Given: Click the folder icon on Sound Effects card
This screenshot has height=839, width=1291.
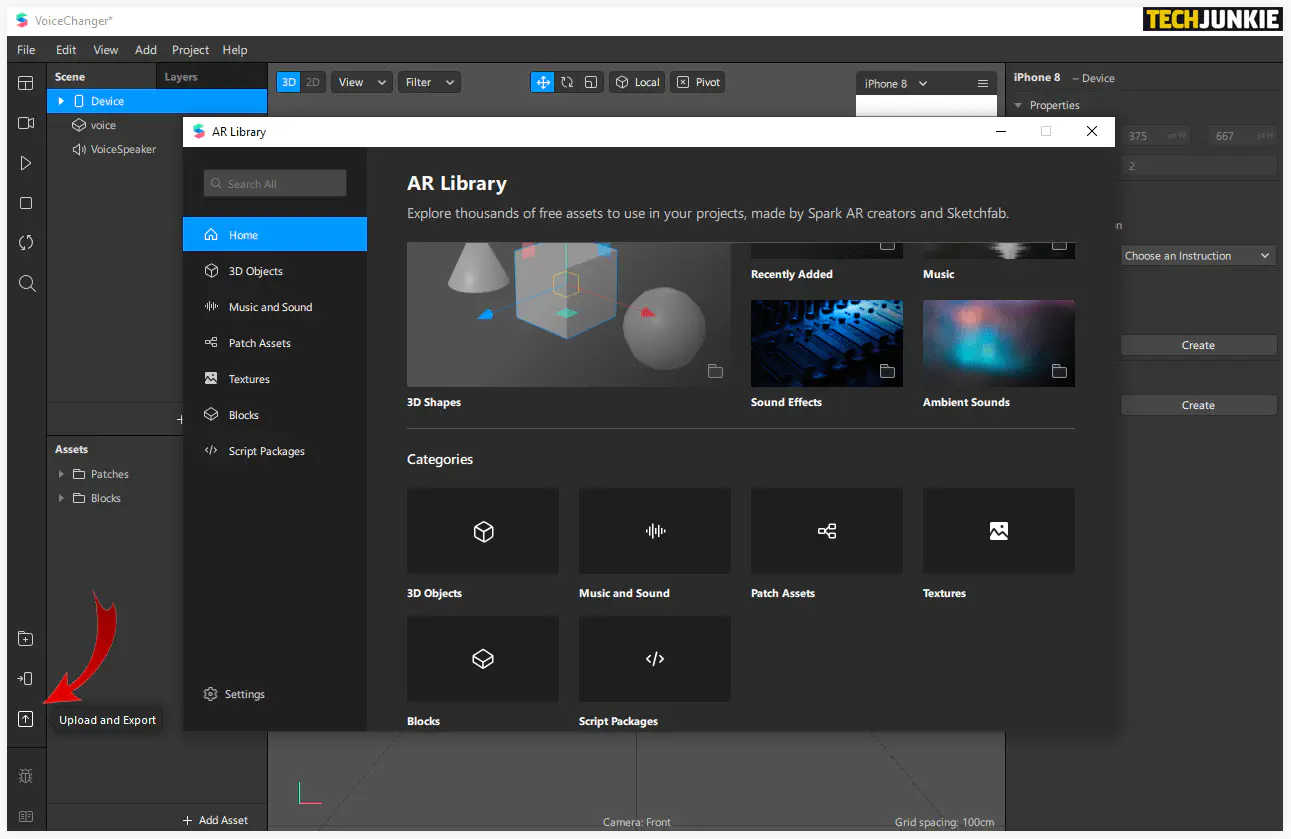Looking at the screenshot, I should coord(887,371).
